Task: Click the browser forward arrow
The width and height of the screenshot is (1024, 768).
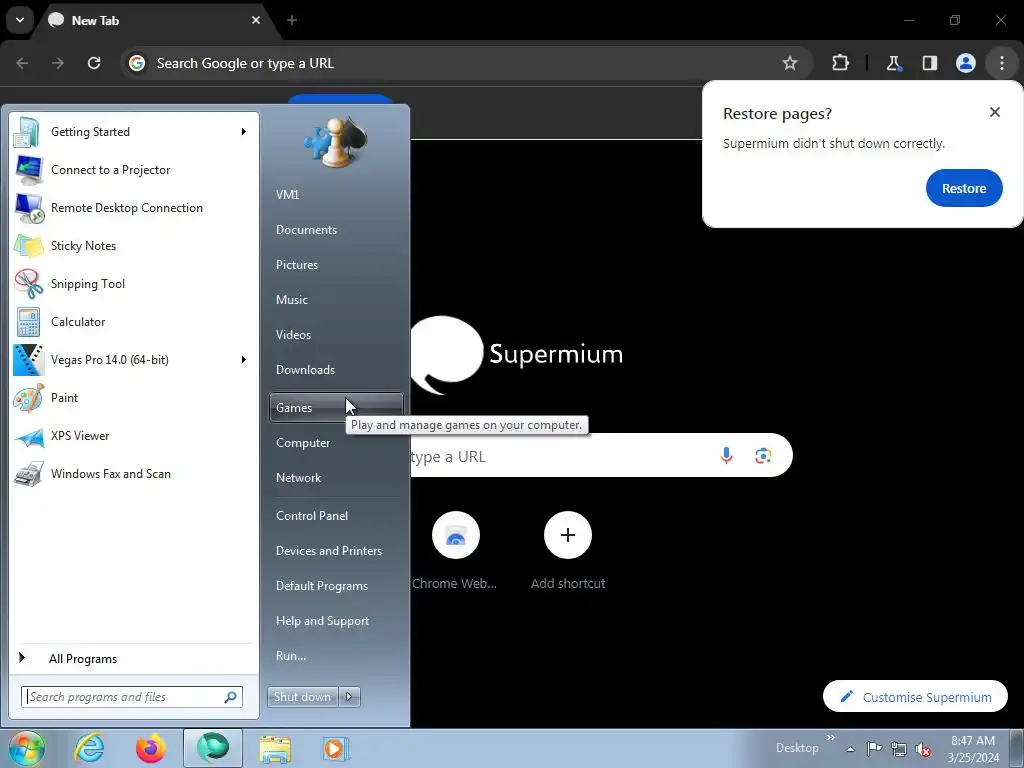Action: click(58, 63)
